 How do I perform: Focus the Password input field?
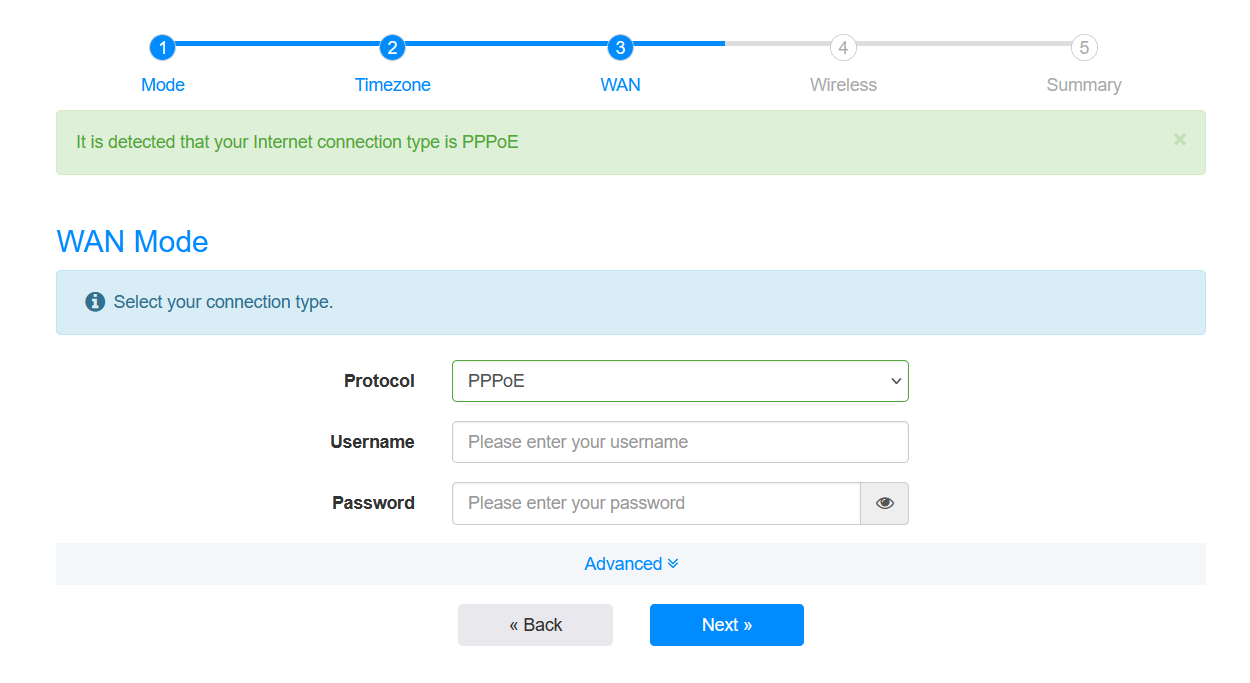pyautogui.click(x=656, y=503)
